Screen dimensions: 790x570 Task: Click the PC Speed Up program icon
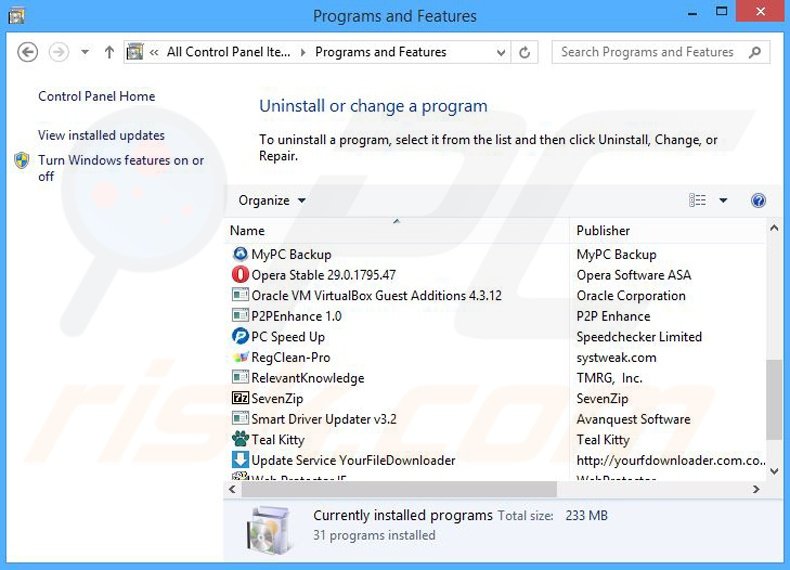coord(240,336)
